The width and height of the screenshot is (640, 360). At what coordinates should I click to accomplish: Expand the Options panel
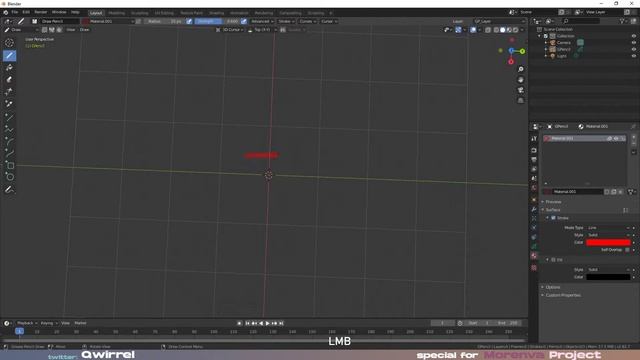[553, 287]
